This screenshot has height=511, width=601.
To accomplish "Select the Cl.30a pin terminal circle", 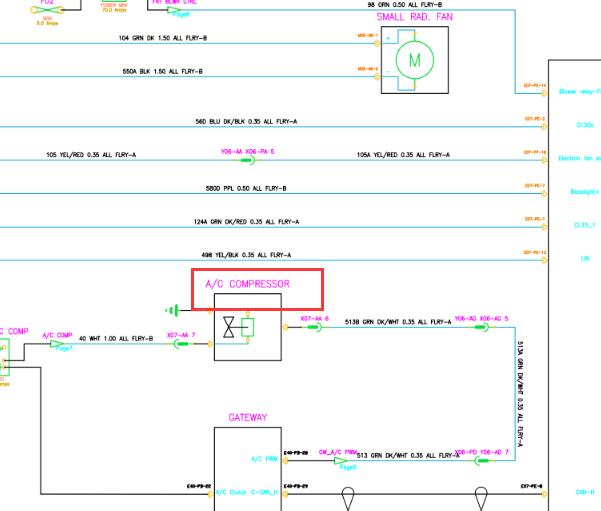I will [544, 127].
